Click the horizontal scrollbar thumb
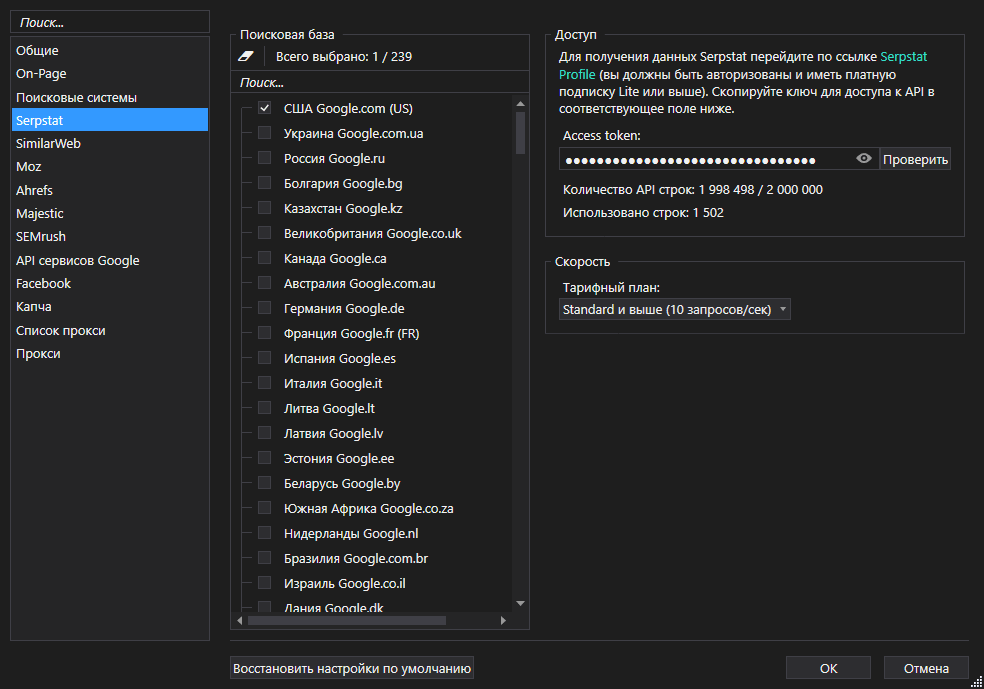The image size is (984, 689). [347, 621]
